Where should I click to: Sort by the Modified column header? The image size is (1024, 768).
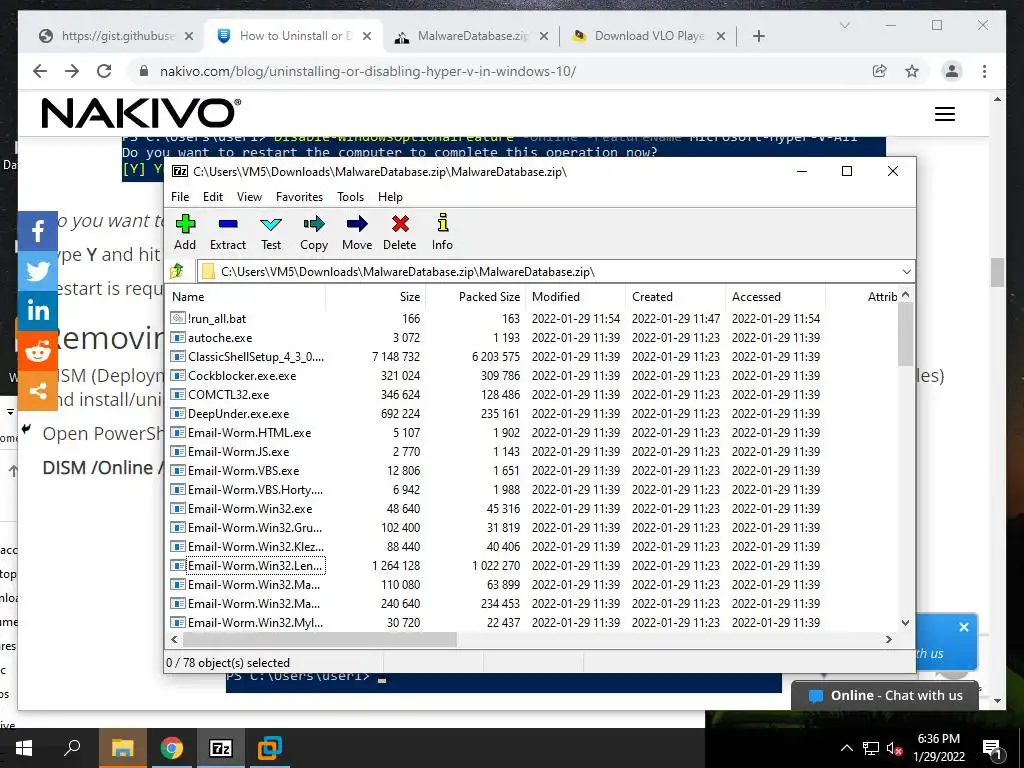(575, 296)
